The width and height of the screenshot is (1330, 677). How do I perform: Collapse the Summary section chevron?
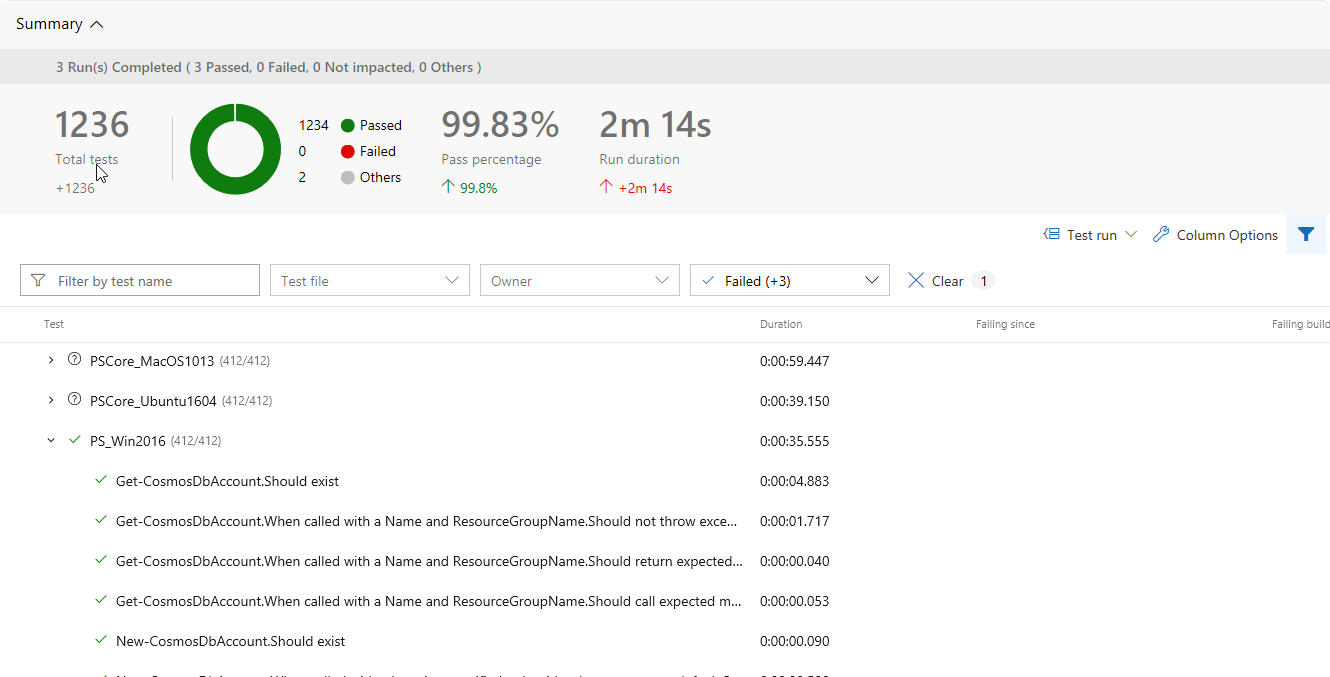97,24
